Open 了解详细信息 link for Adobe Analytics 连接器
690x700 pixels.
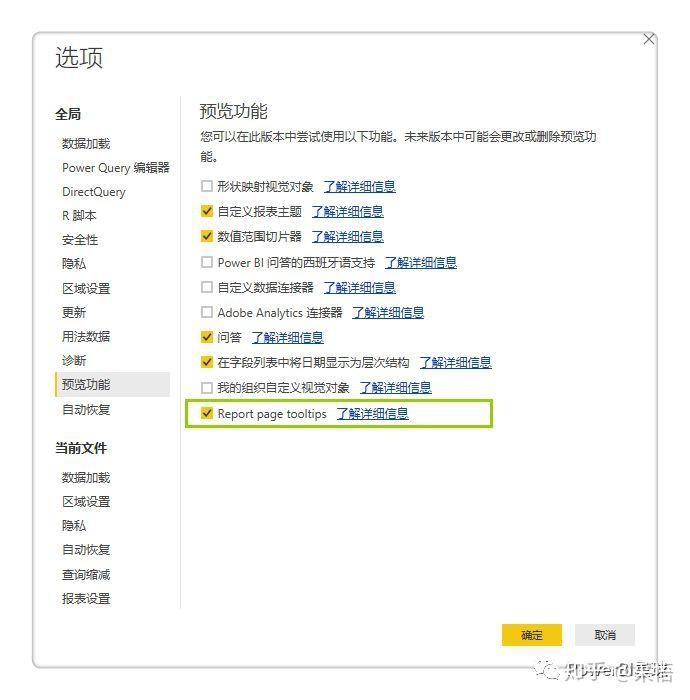pos(388,312)
